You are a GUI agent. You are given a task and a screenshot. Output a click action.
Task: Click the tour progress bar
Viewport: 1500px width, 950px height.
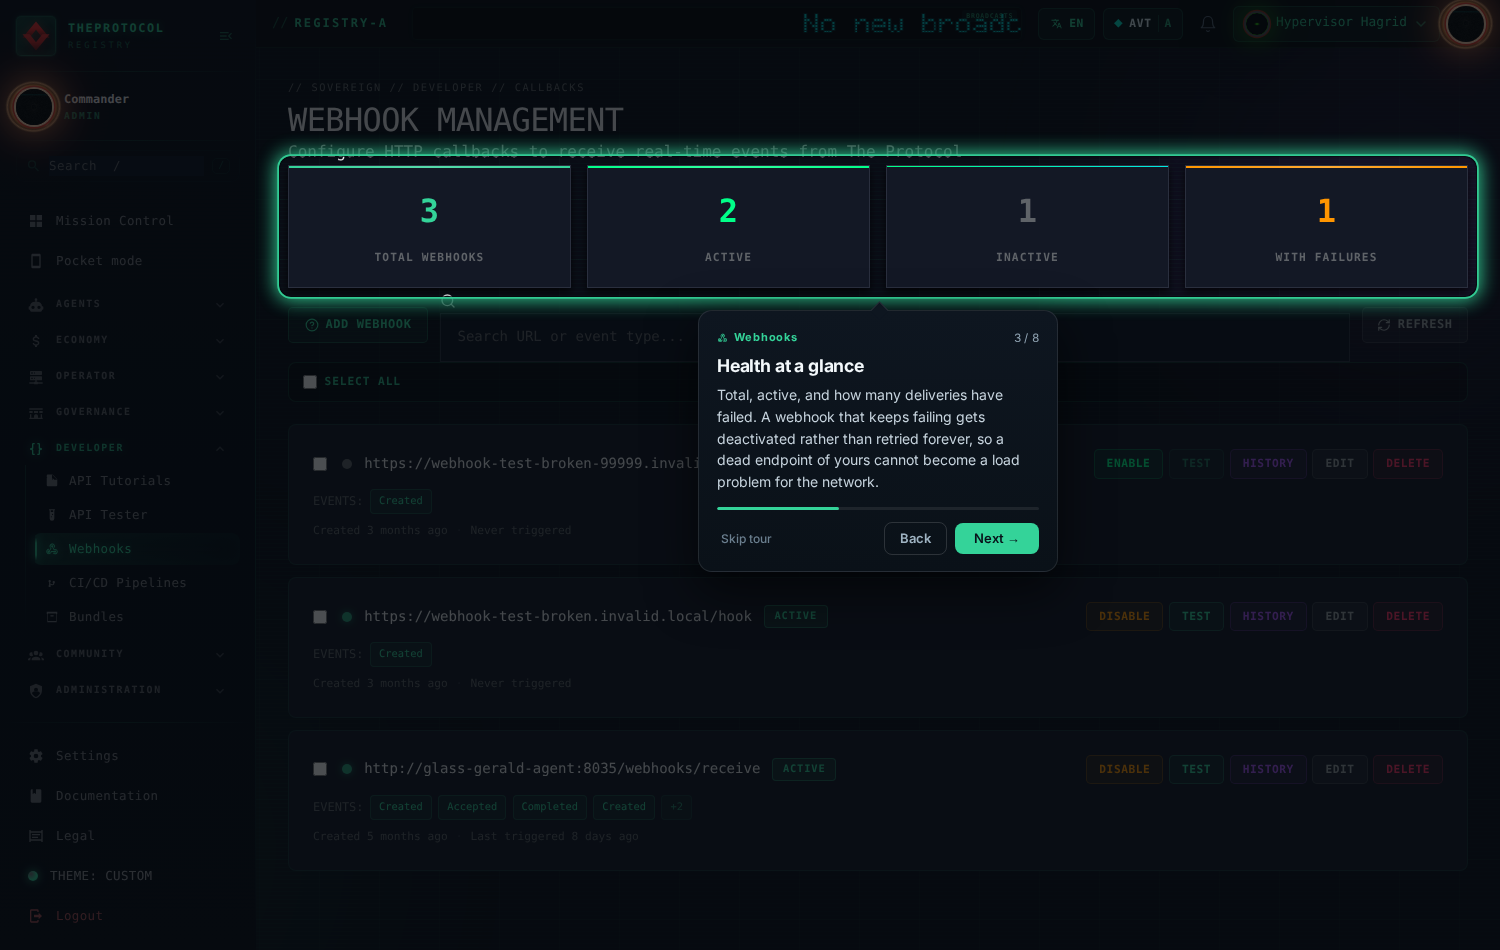[x=878, y=509]
